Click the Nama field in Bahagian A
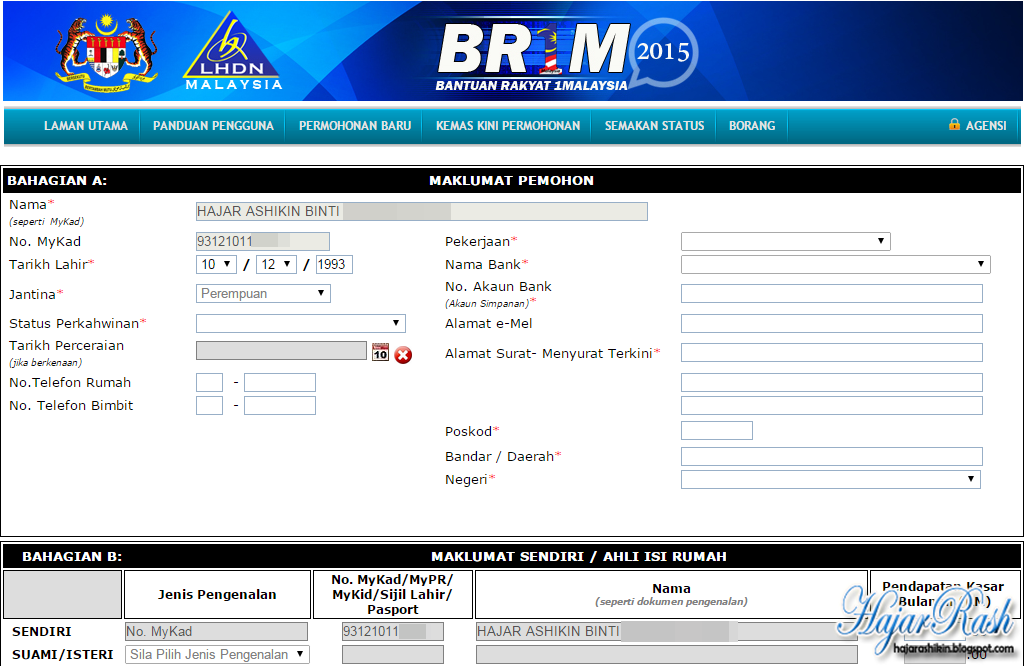The height and width of the screenshot is (666, 1025). (x=422, y=211)
